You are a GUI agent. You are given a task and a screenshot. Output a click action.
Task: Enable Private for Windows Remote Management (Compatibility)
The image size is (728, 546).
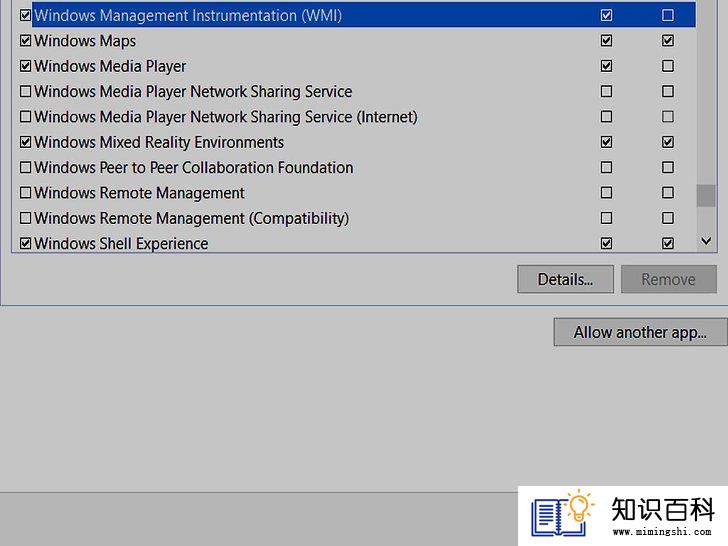pos(606,218)
